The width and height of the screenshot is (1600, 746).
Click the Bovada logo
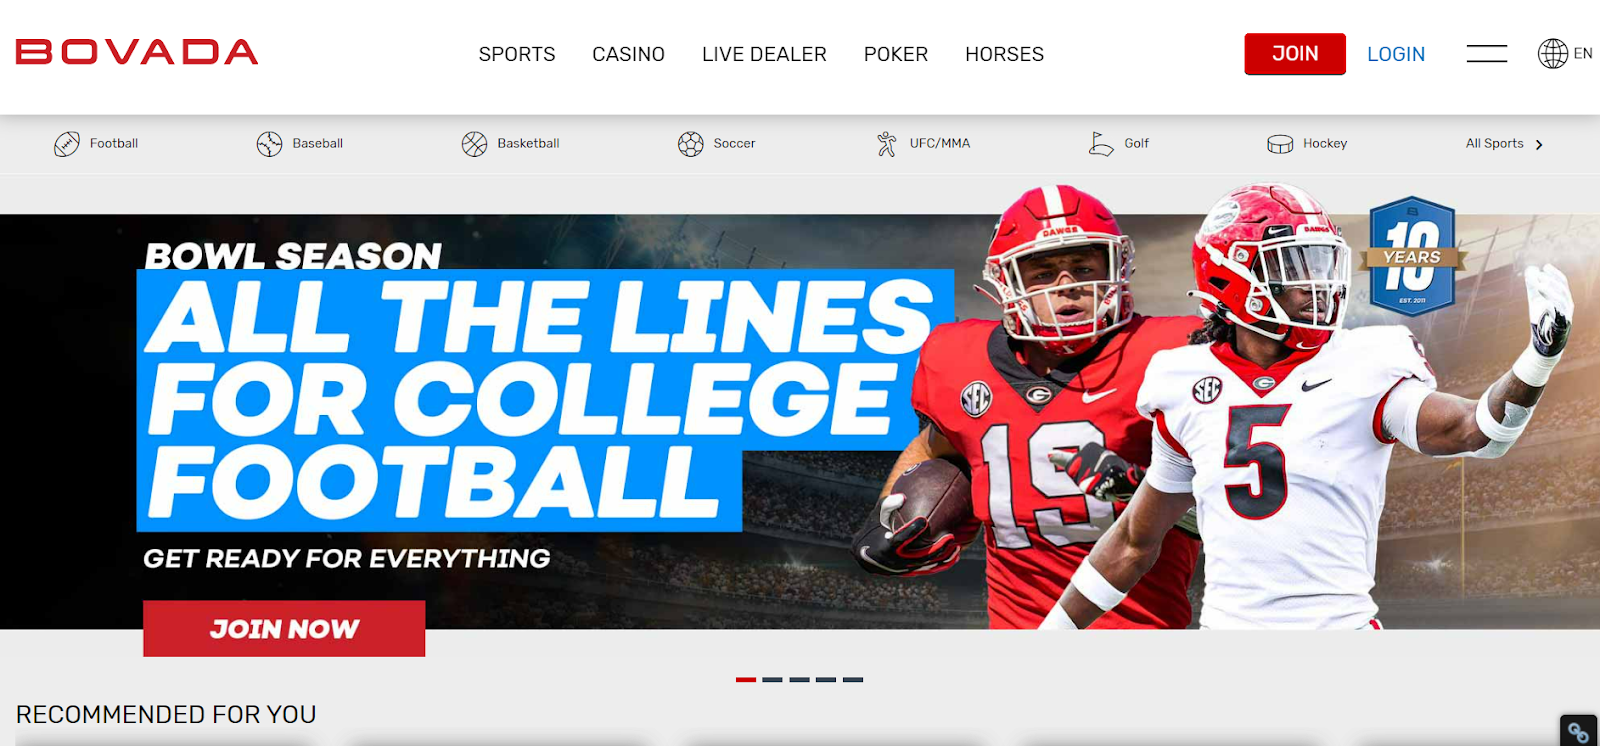(137, 52)
